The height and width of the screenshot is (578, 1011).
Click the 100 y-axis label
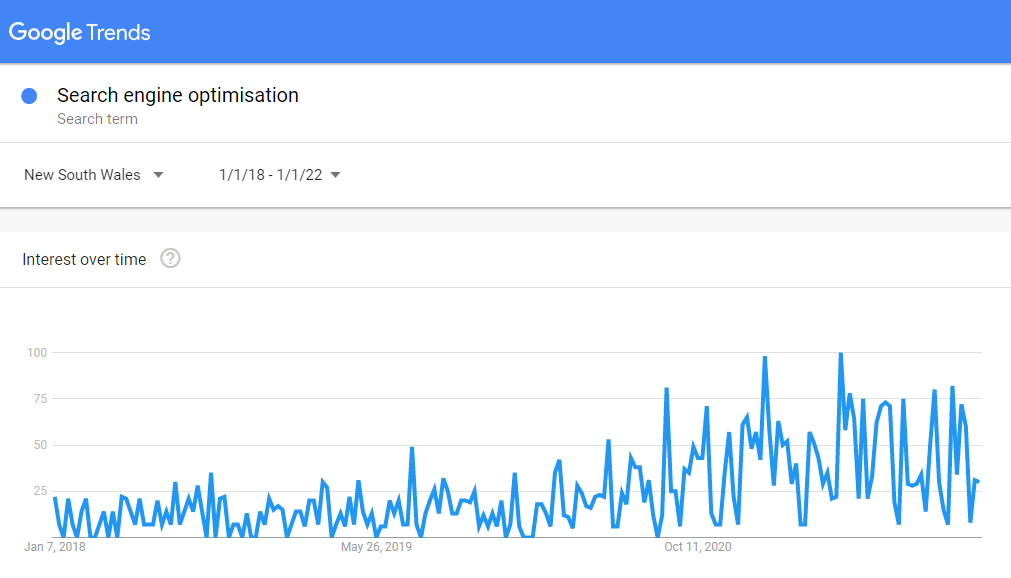(37, 352)
